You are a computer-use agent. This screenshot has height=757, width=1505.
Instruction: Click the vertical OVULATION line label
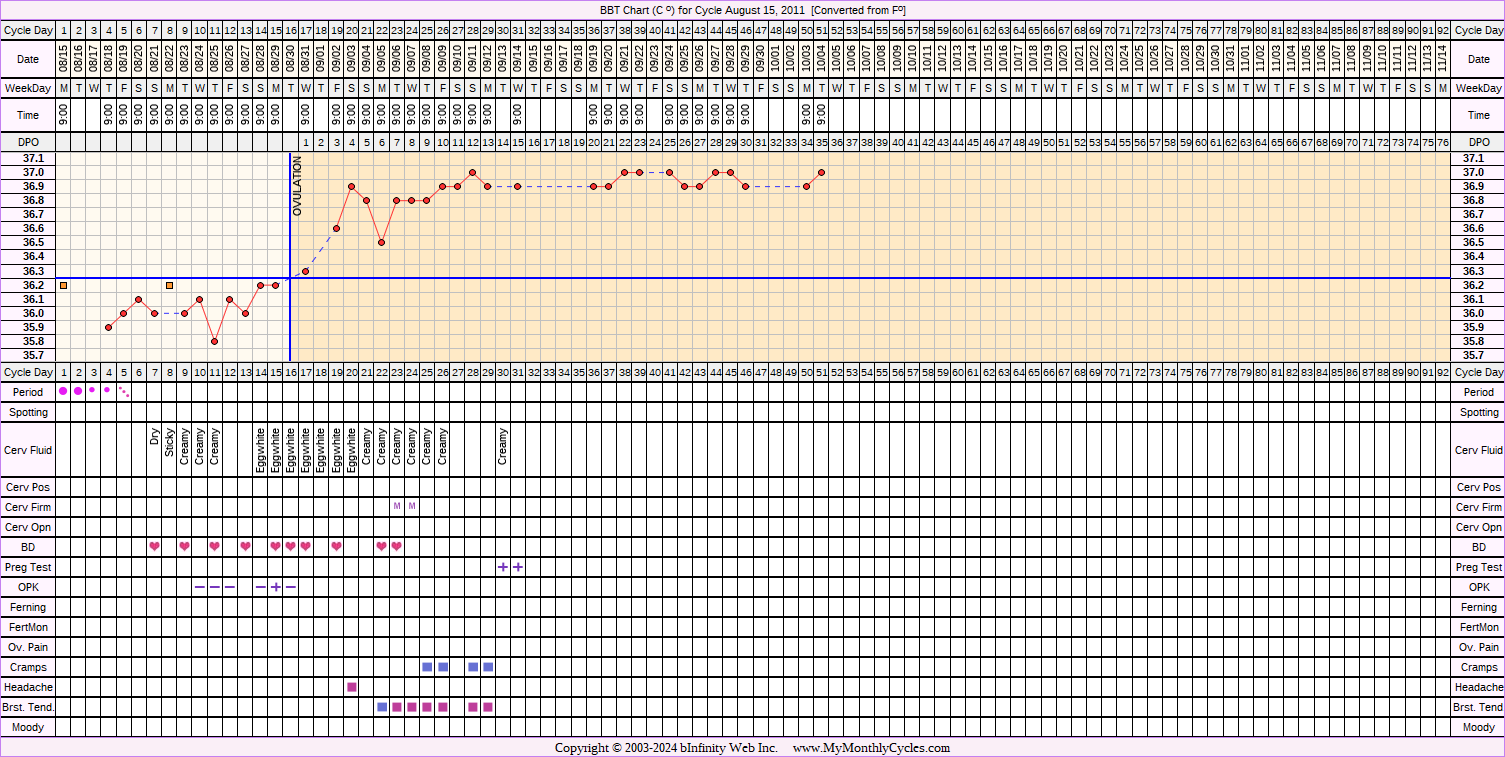click(x=297, y=186)
